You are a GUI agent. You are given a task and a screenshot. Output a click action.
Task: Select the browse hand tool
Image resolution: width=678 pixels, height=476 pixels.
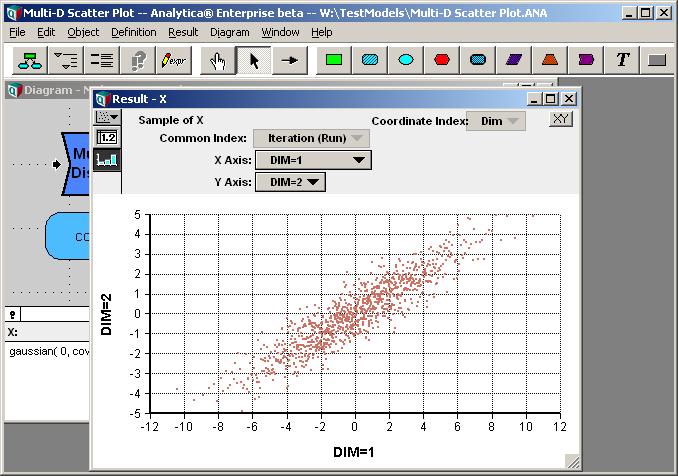pos(218,61)
